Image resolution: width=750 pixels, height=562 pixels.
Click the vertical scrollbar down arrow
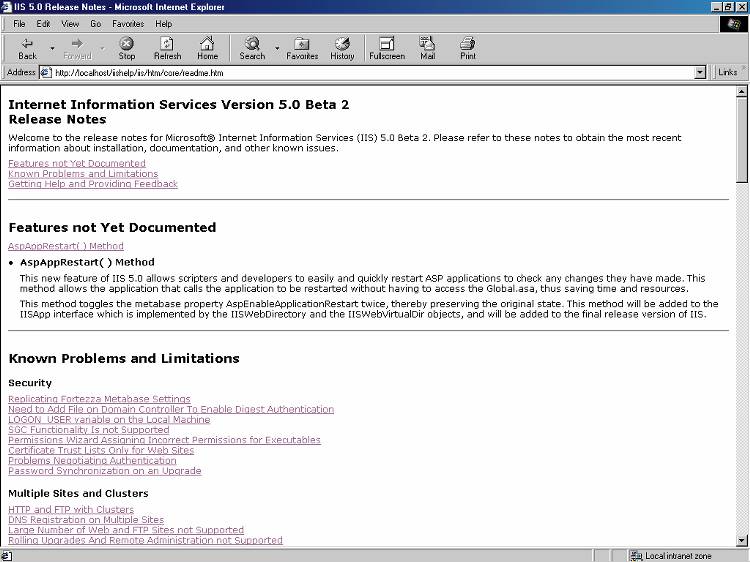[x=741, y=541]
